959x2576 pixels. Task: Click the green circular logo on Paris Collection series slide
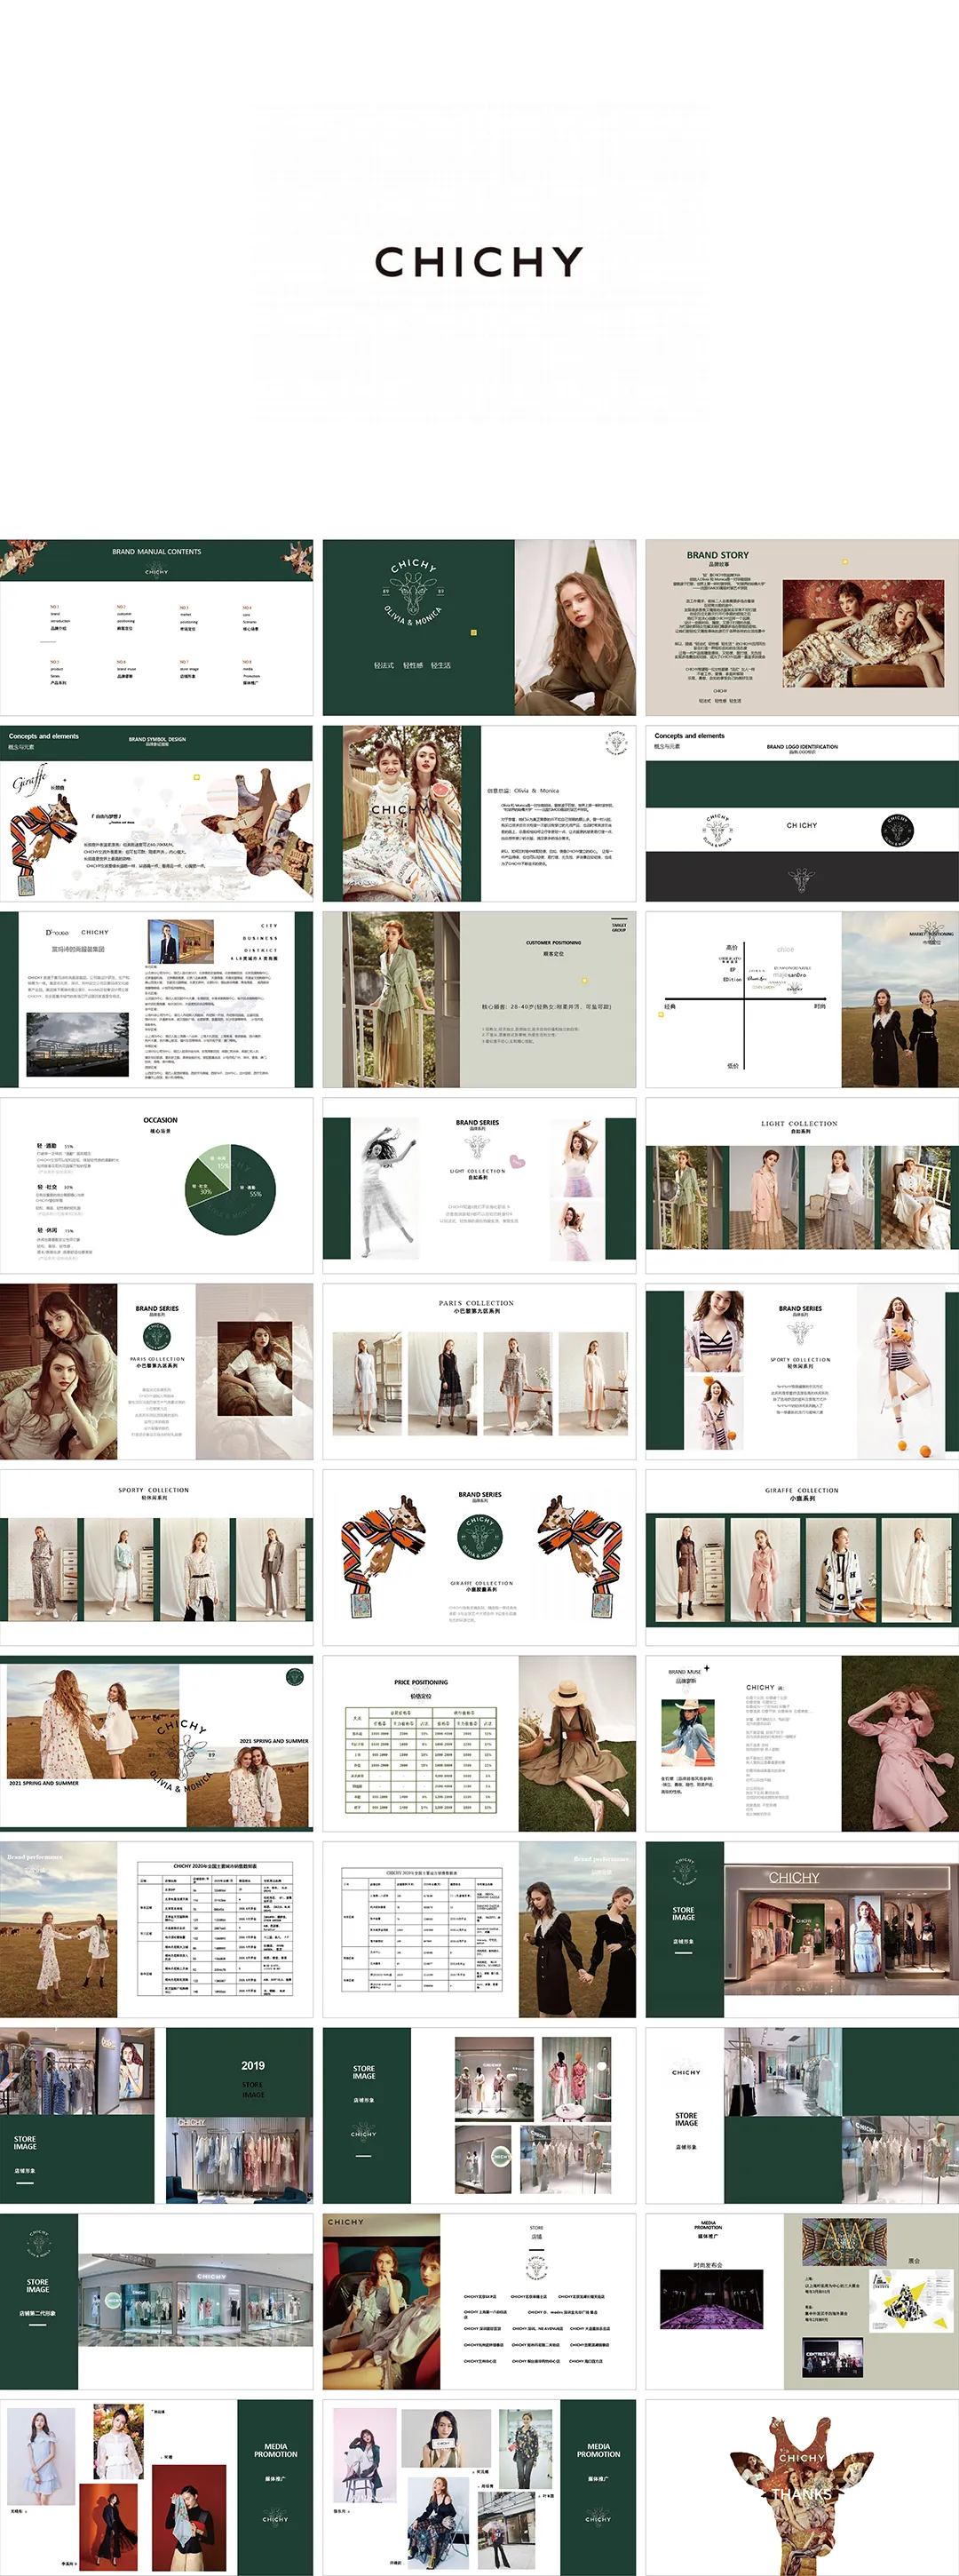[157, 1335]
